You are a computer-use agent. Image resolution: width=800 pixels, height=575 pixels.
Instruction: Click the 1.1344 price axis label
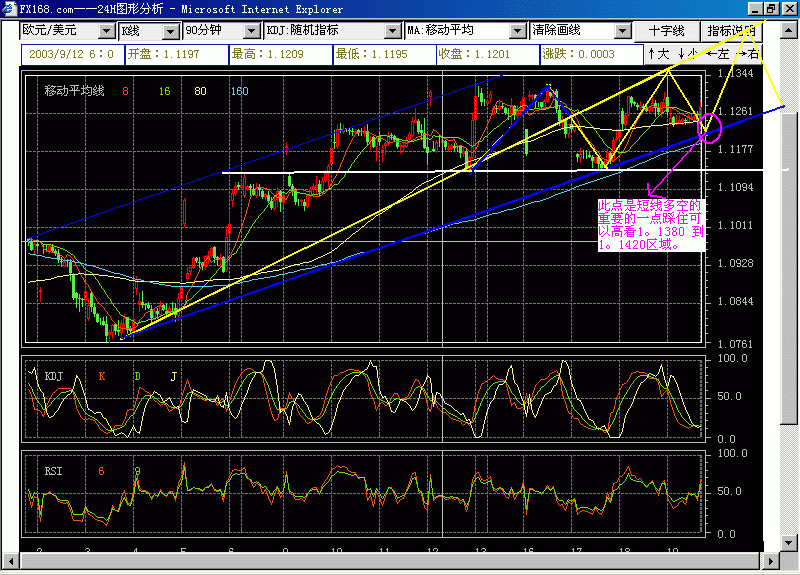[x=735, y=73]
